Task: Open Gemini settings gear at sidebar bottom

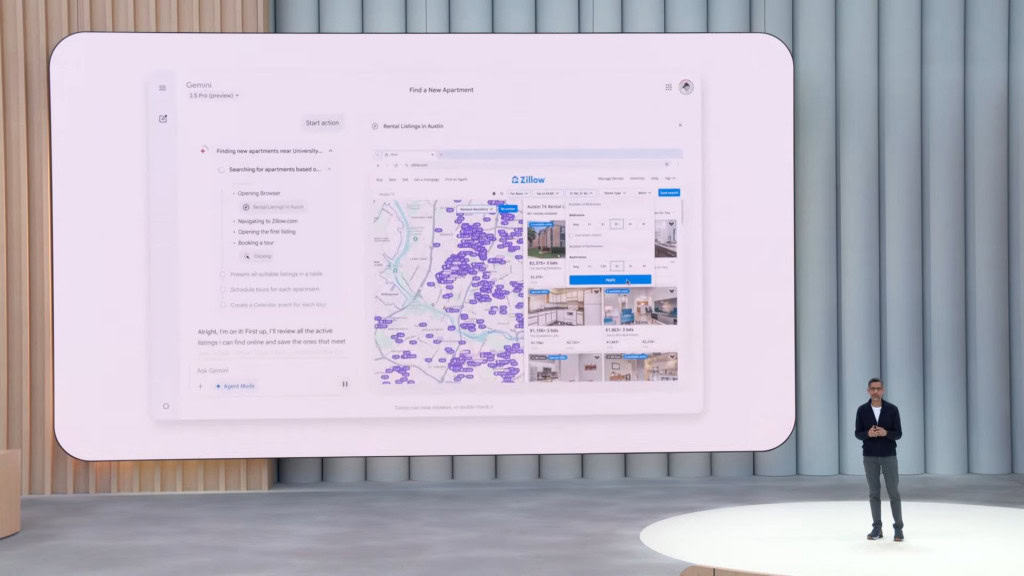Action: [166, 406]
